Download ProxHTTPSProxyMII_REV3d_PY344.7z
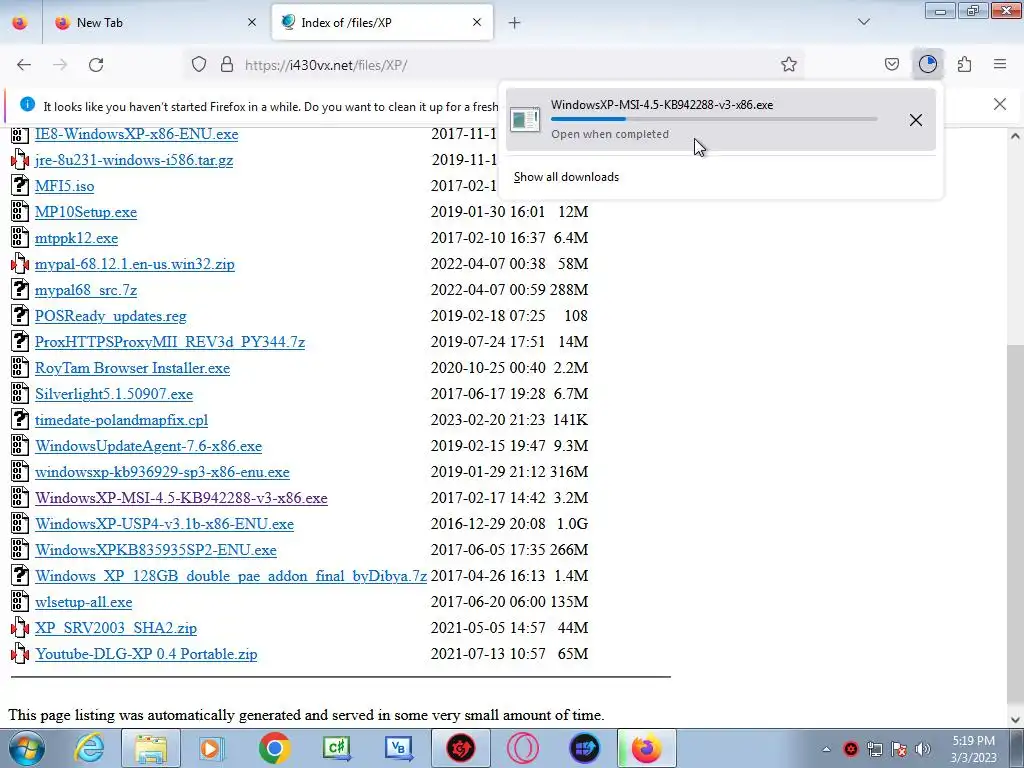Viewport: 1024px width, 768px height. click(170, 342)
